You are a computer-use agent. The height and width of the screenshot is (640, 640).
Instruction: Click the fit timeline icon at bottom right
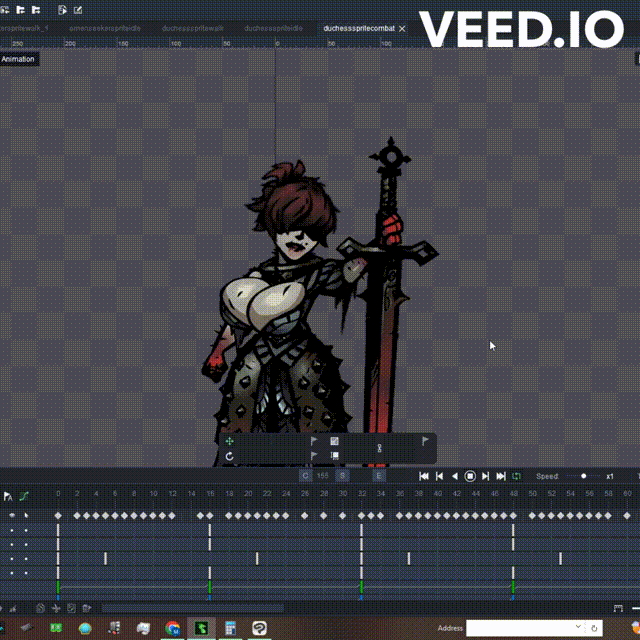pos(618,609)
